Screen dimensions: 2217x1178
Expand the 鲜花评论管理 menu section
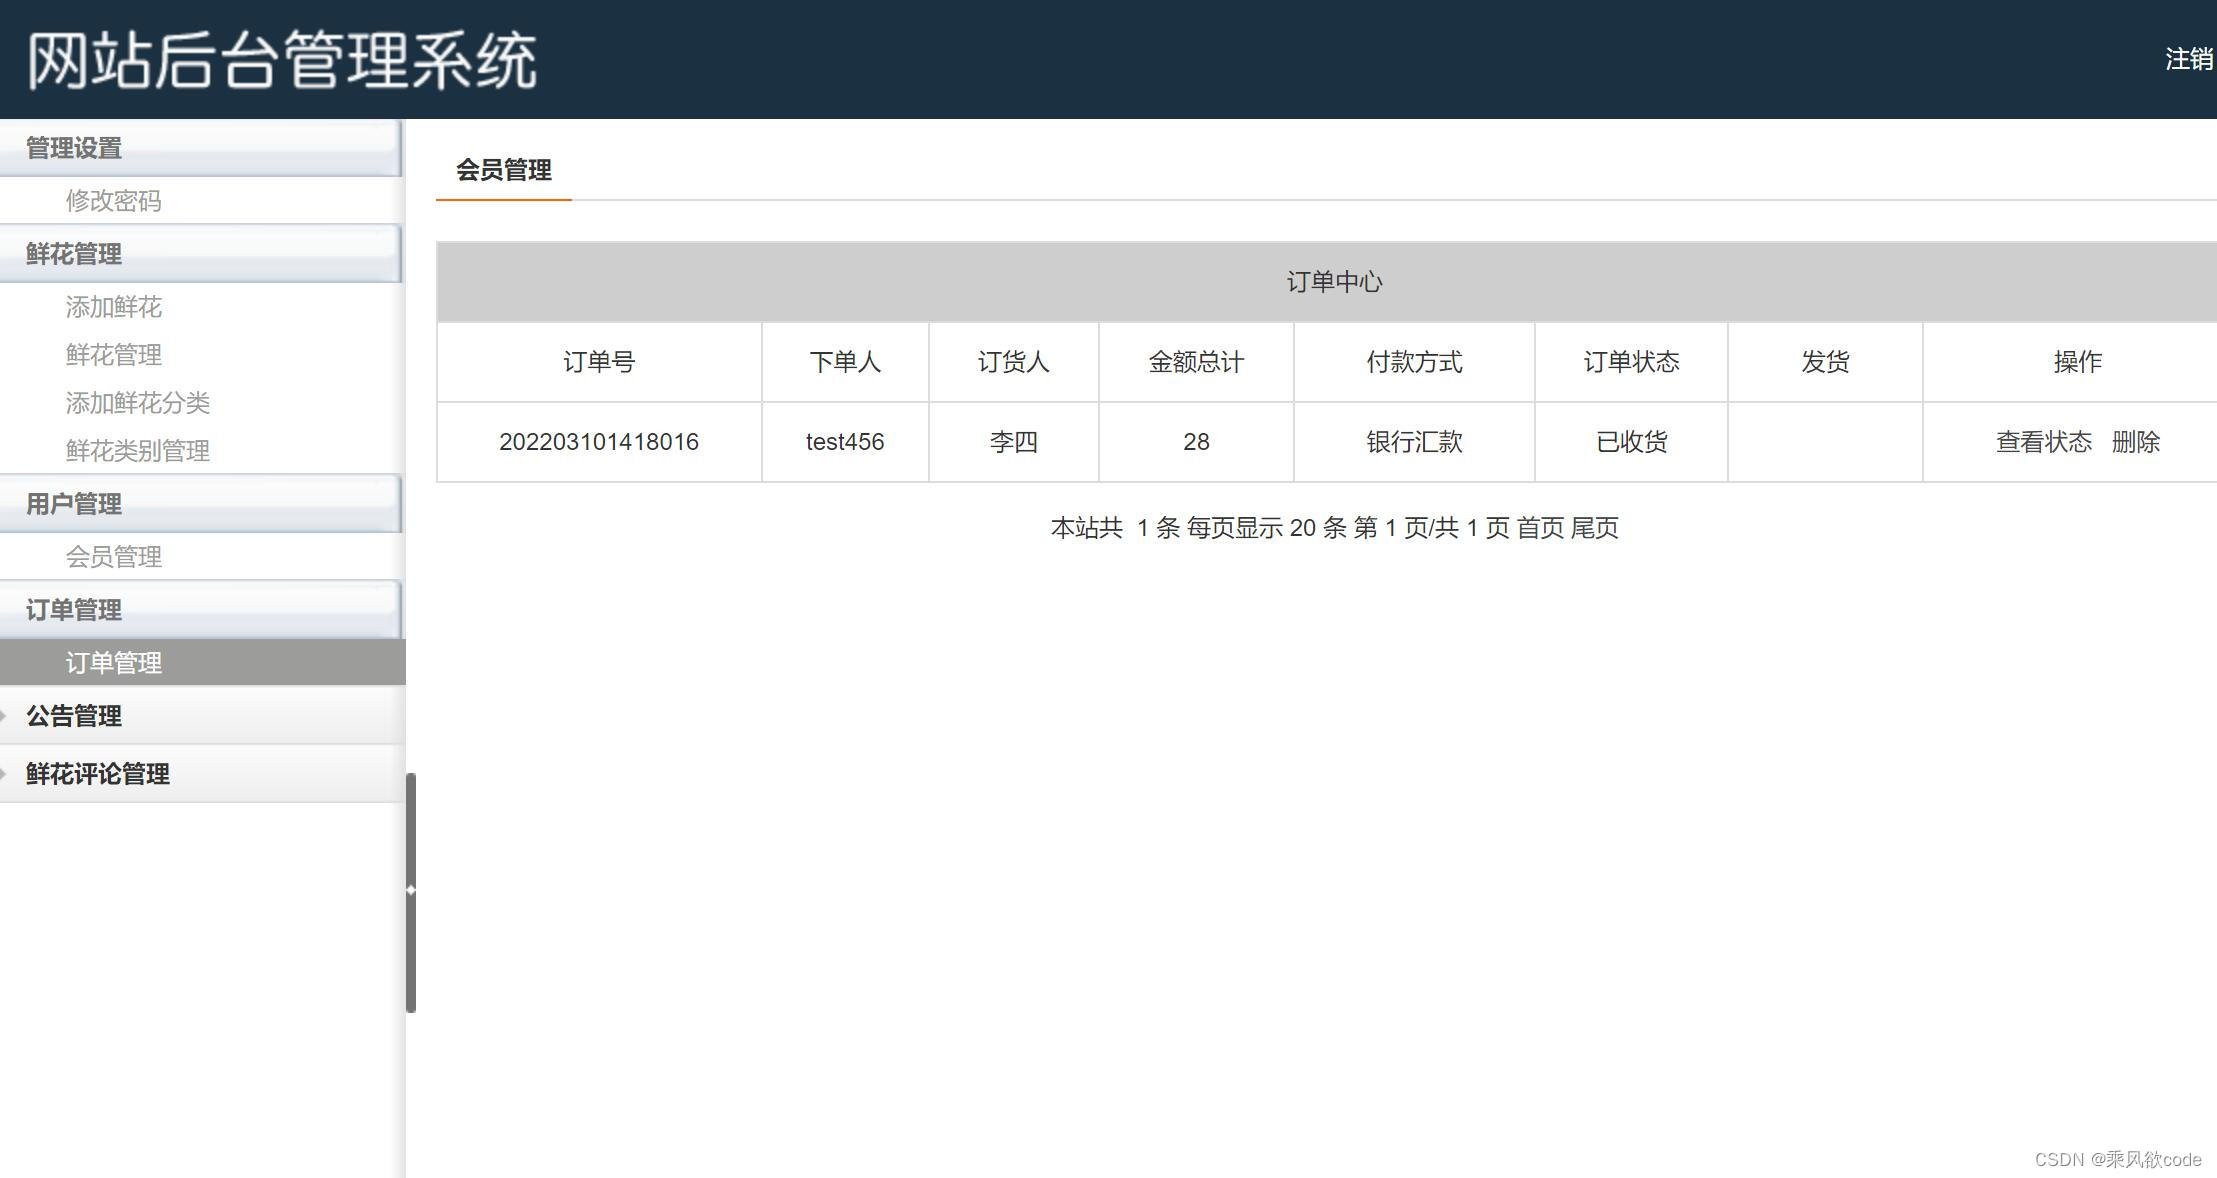pyautogui.click(x=97, y=774)
